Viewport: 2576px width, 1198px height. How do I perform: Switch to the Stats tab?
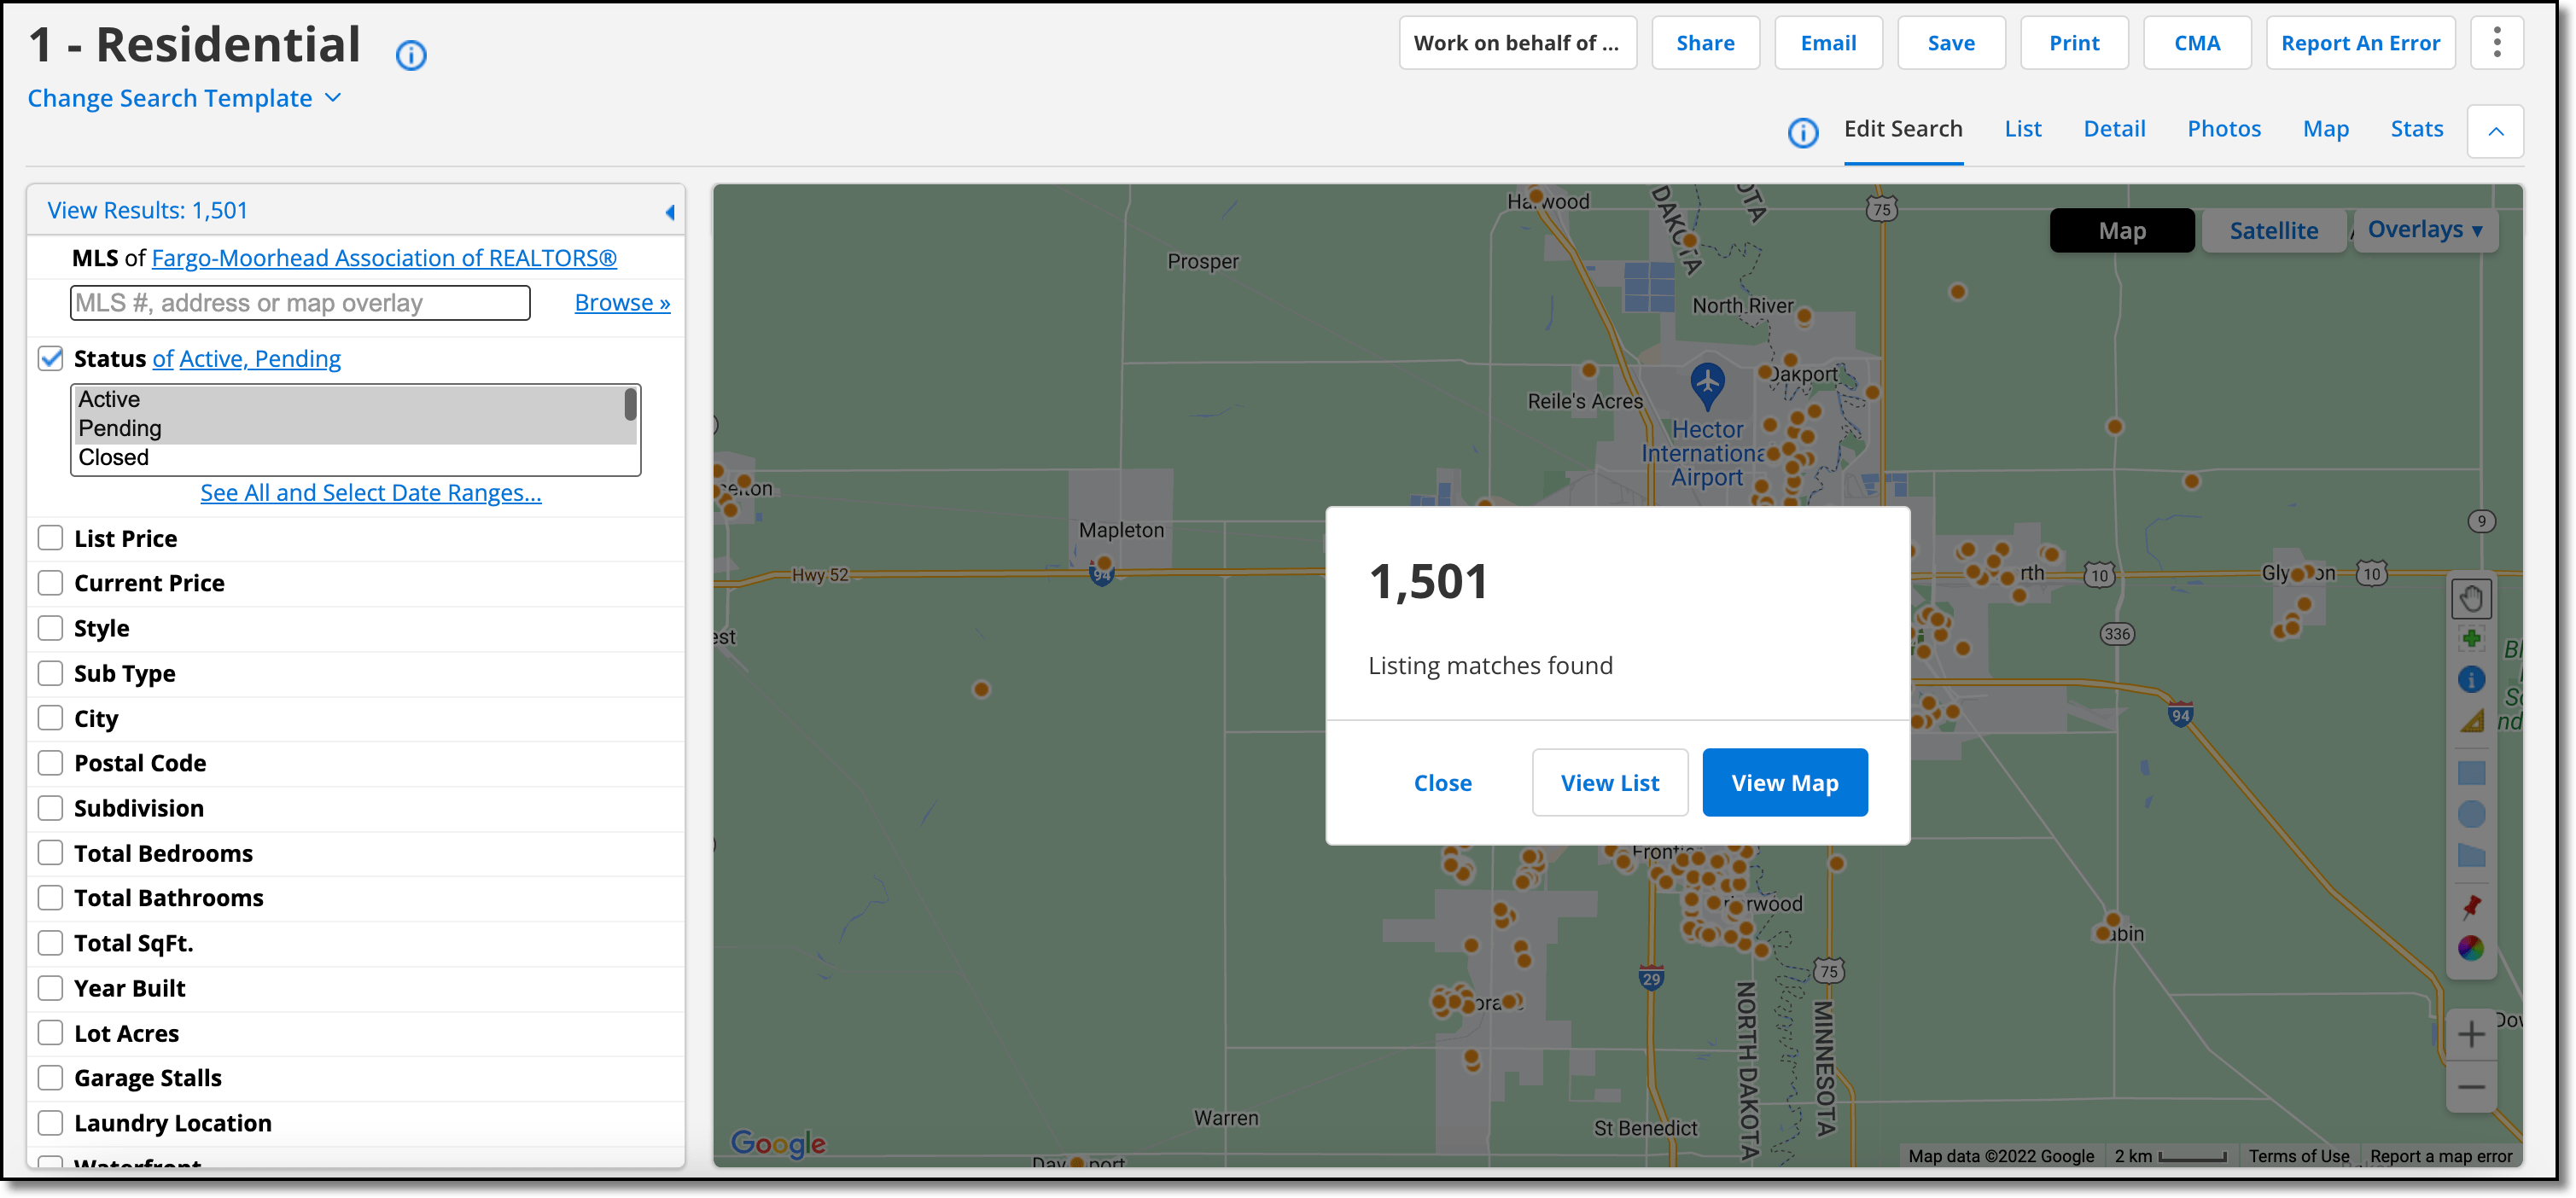click(x=2416, y=129)
